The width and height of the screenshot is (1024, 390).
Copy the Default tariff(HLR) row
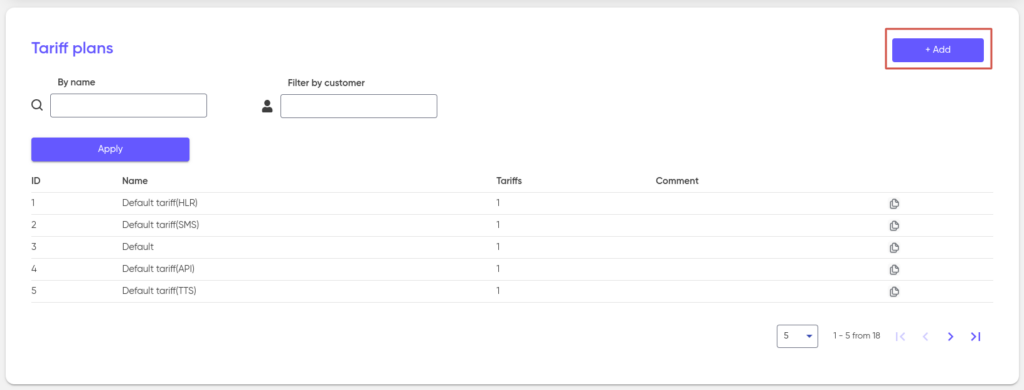coord(895,204)
